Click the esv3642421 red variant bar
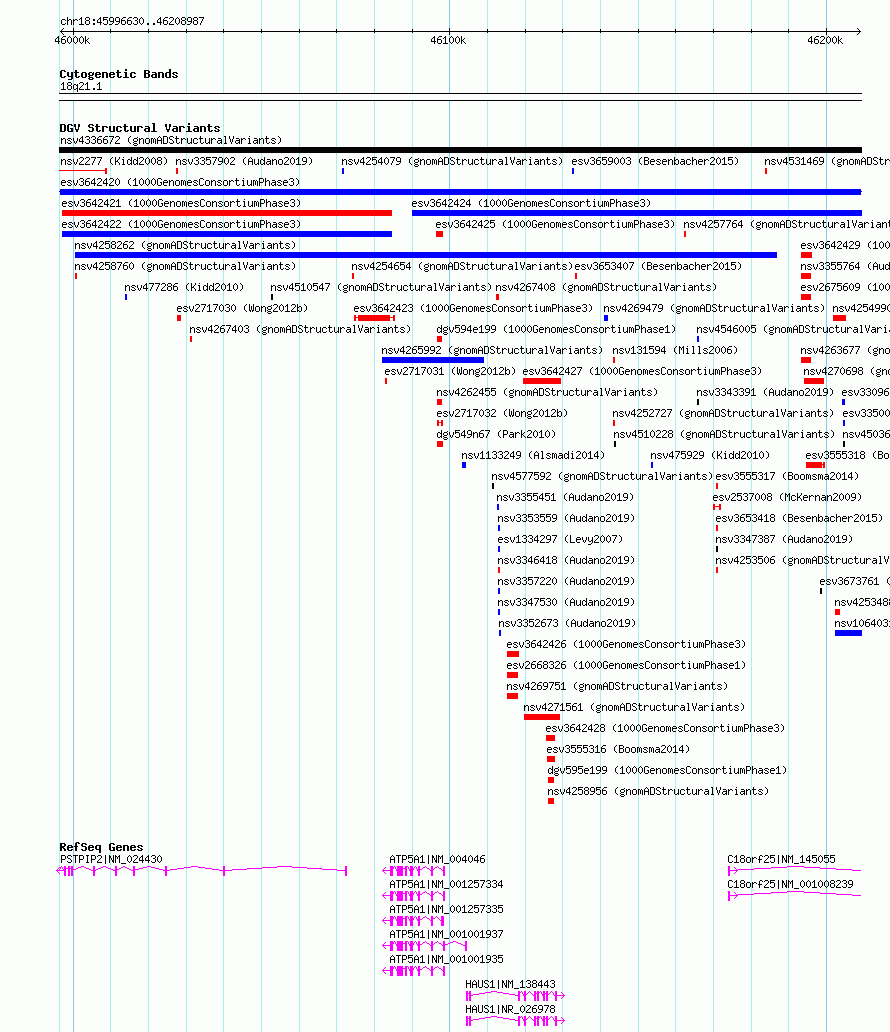The width and height of the screenshot is (890, 1032). pyautogui.click(x=226, y=213)
